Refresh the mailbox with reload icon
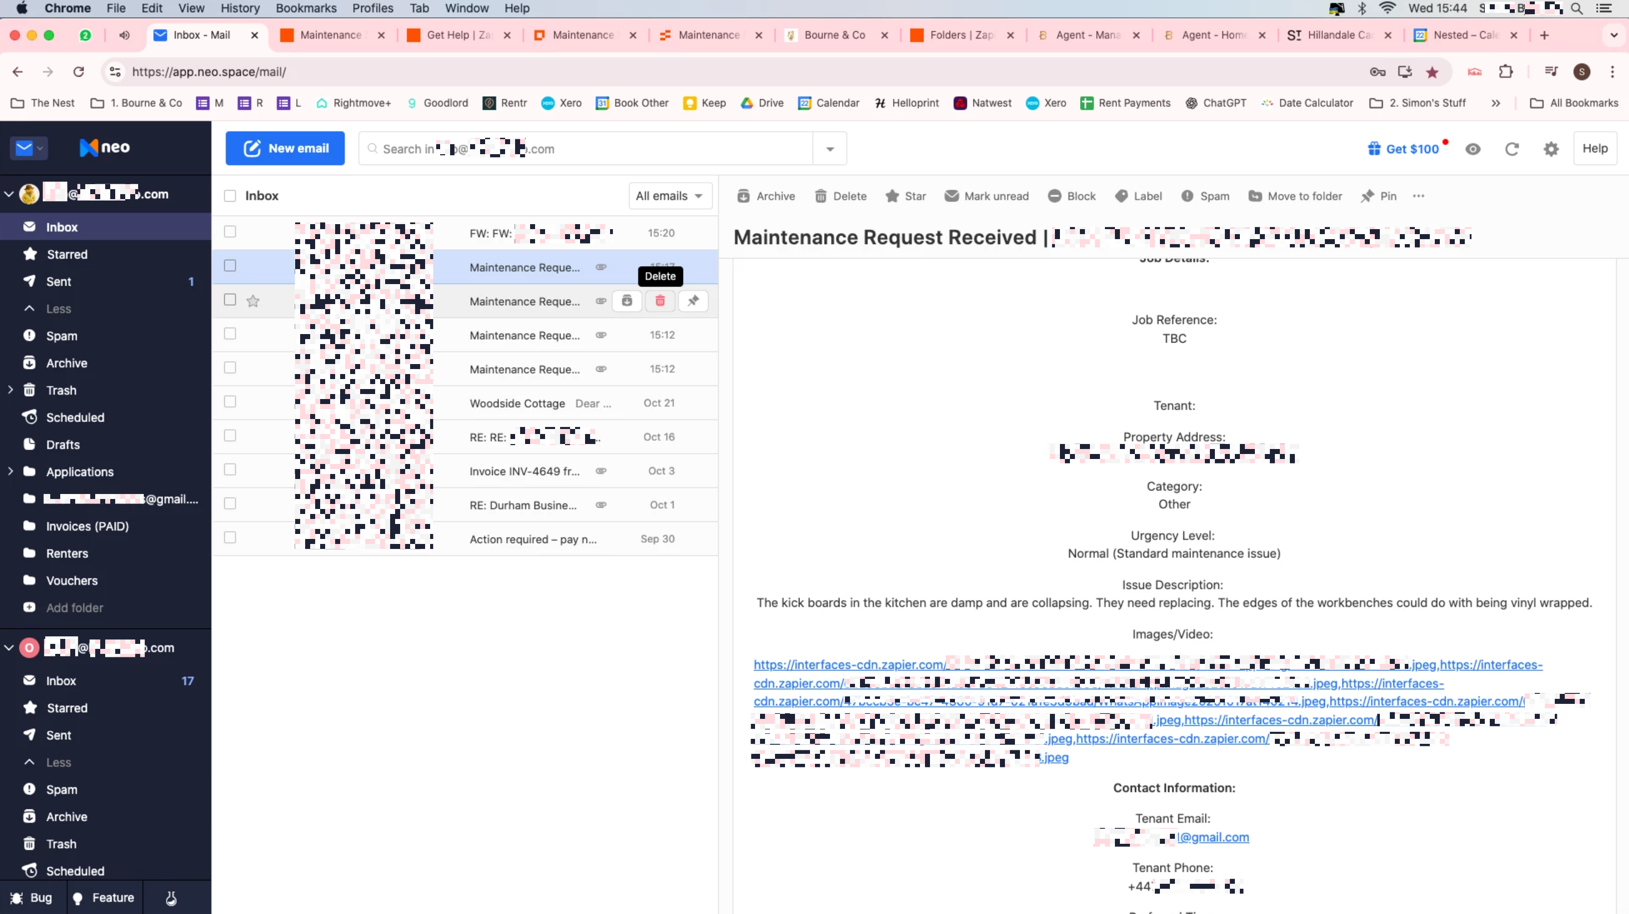The height and width of the screenshot is (914, 1629). [1512, 149]
